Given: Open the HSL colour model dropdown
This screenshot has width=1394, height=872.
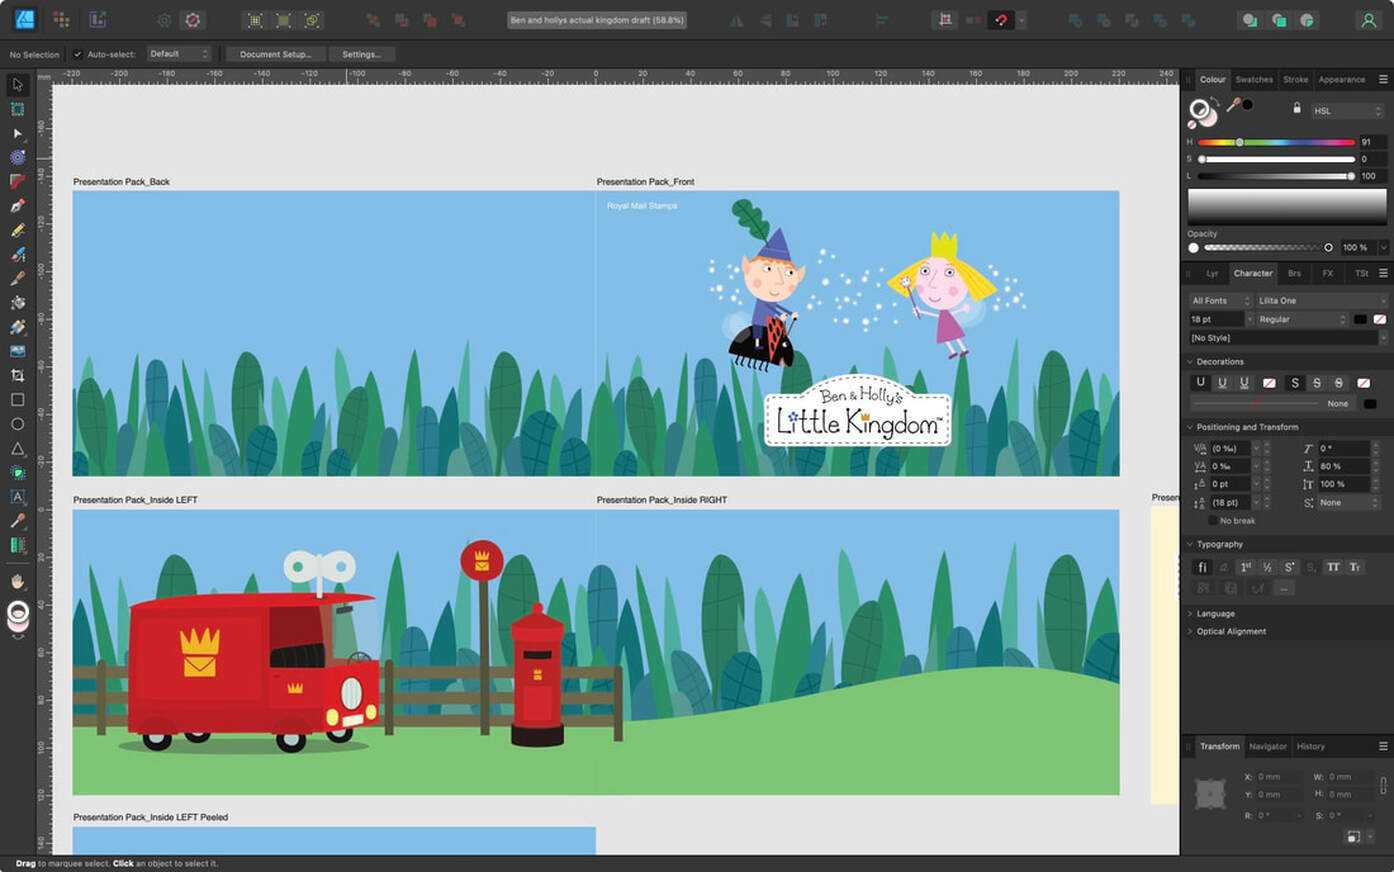Looking at the screenshot, I should (x=1347, y=111).
